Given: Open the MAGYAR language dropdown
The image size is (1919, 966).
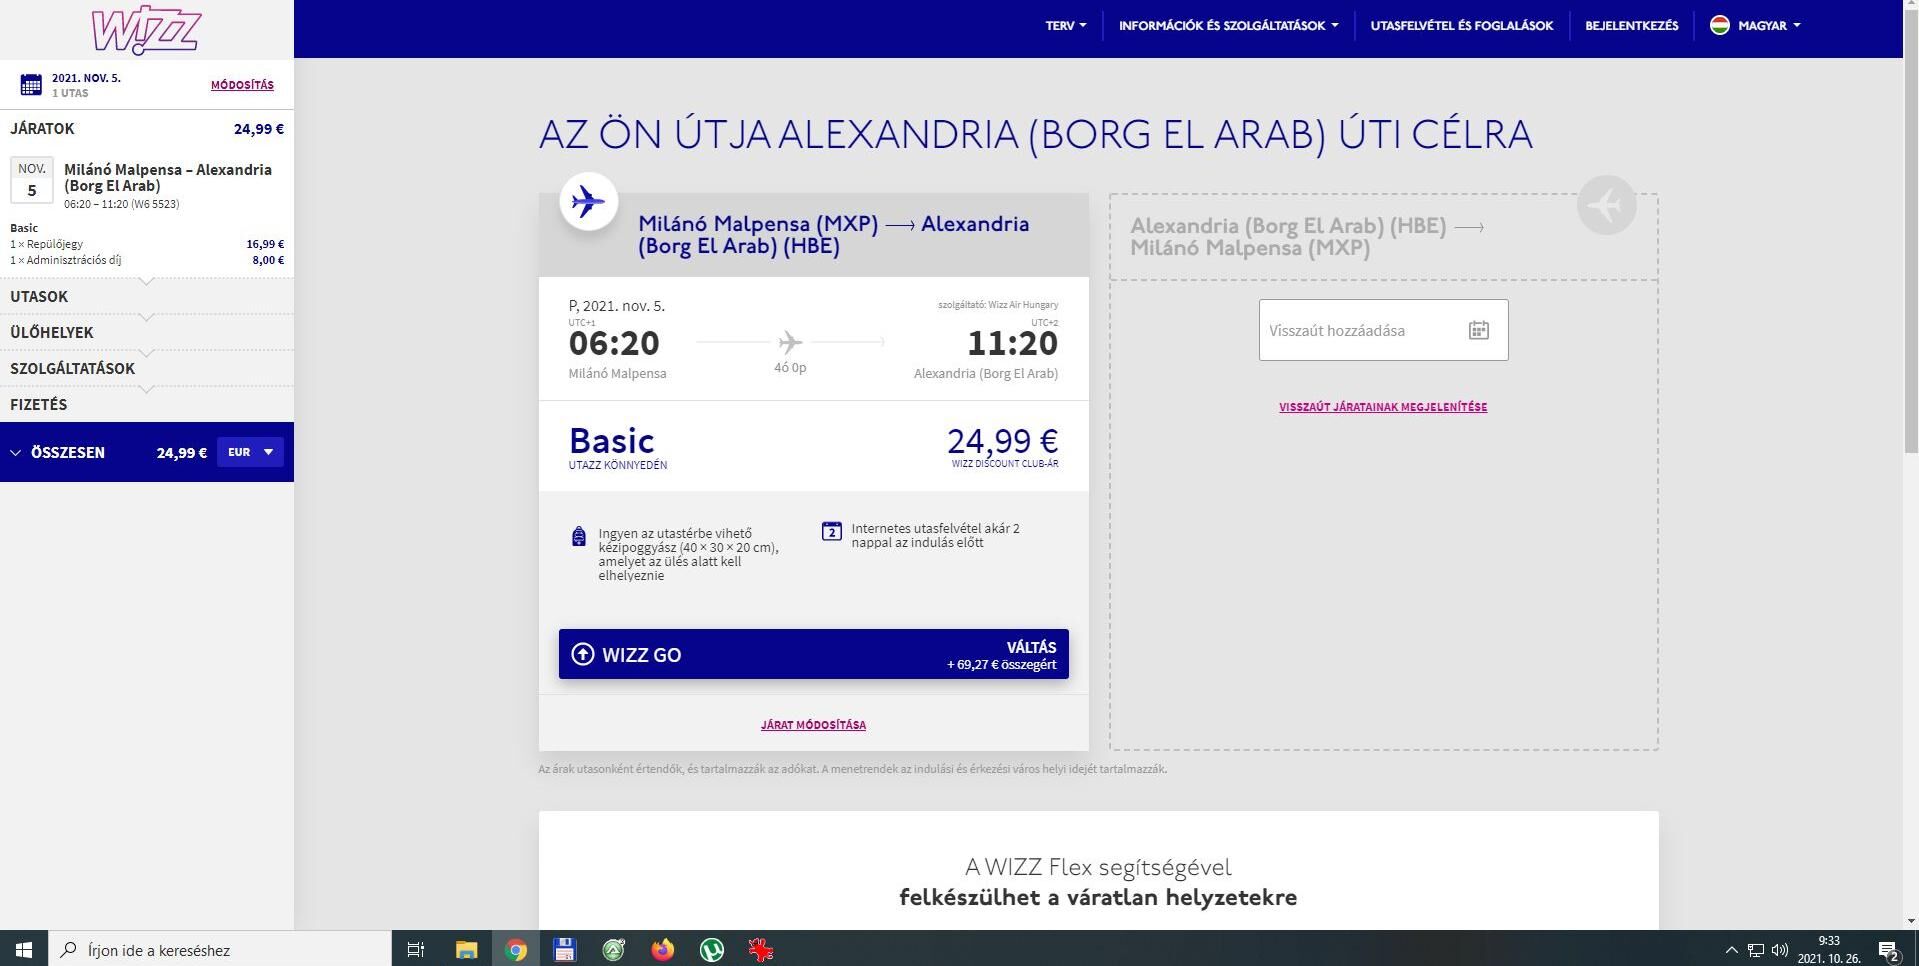Looking at the screenshot, I should (x=1756, y=26).
